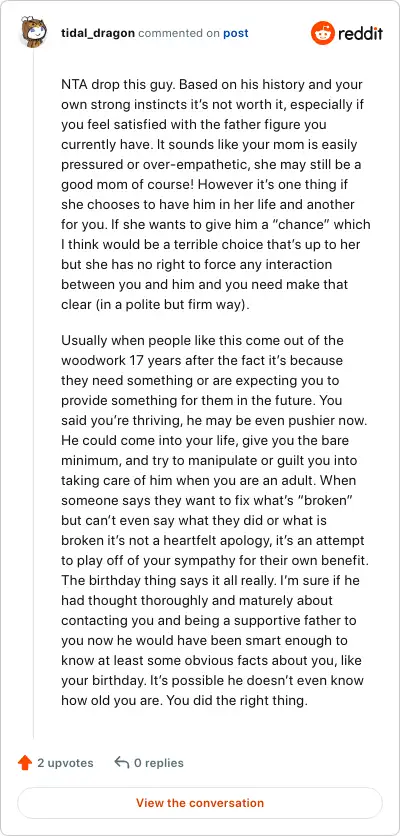This screenshot has height=836, width=400.
Task: Upvote the comment with the orange arrow
Action: pyautogui.click(x=25, y=763)
